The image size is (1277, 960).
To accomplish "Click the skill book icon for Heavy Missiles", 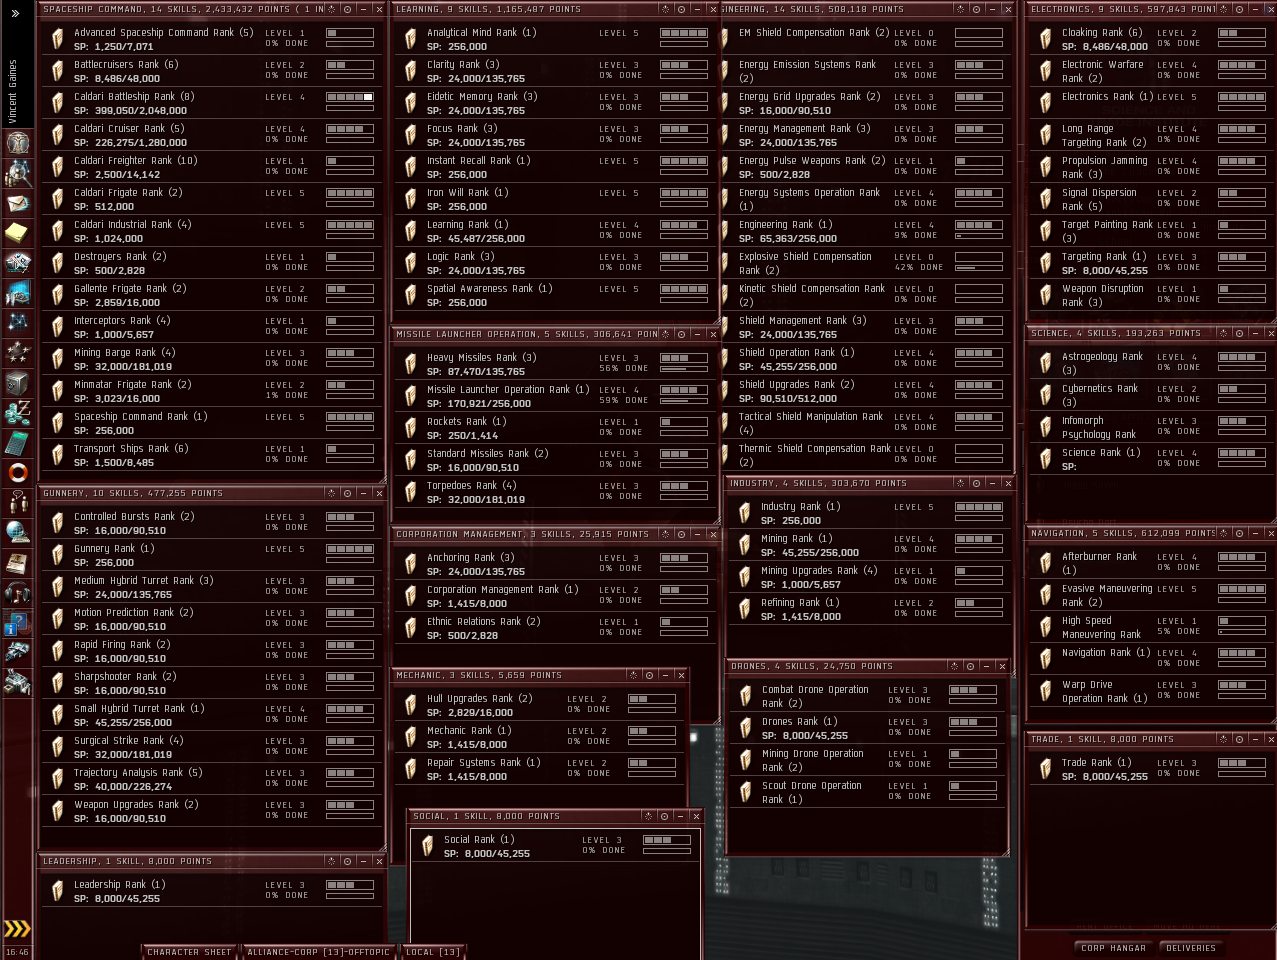I will (410, 364).
